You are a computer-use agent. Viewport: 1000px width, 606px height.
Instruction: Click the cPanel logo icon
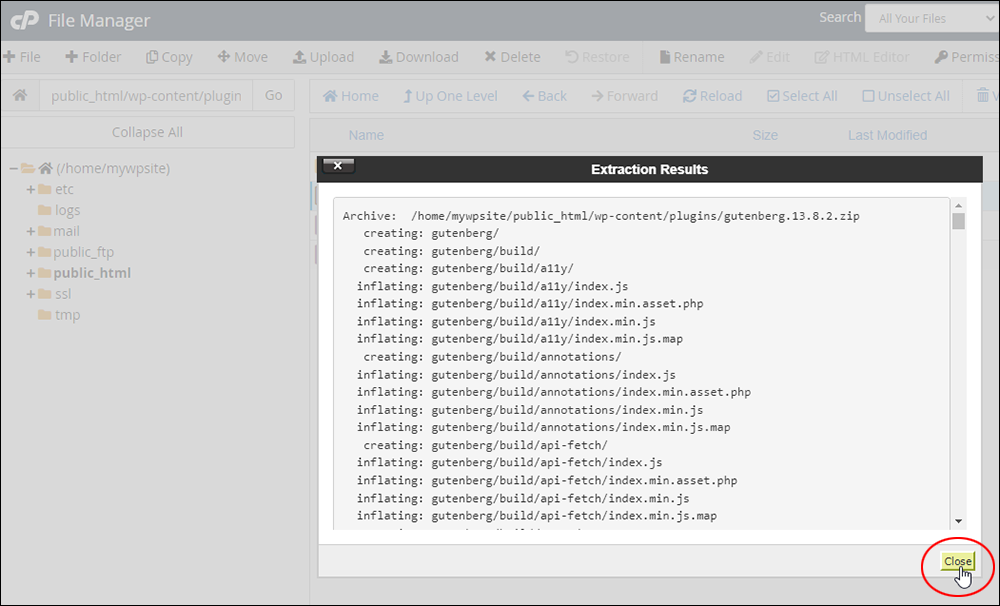pos(25,20)
